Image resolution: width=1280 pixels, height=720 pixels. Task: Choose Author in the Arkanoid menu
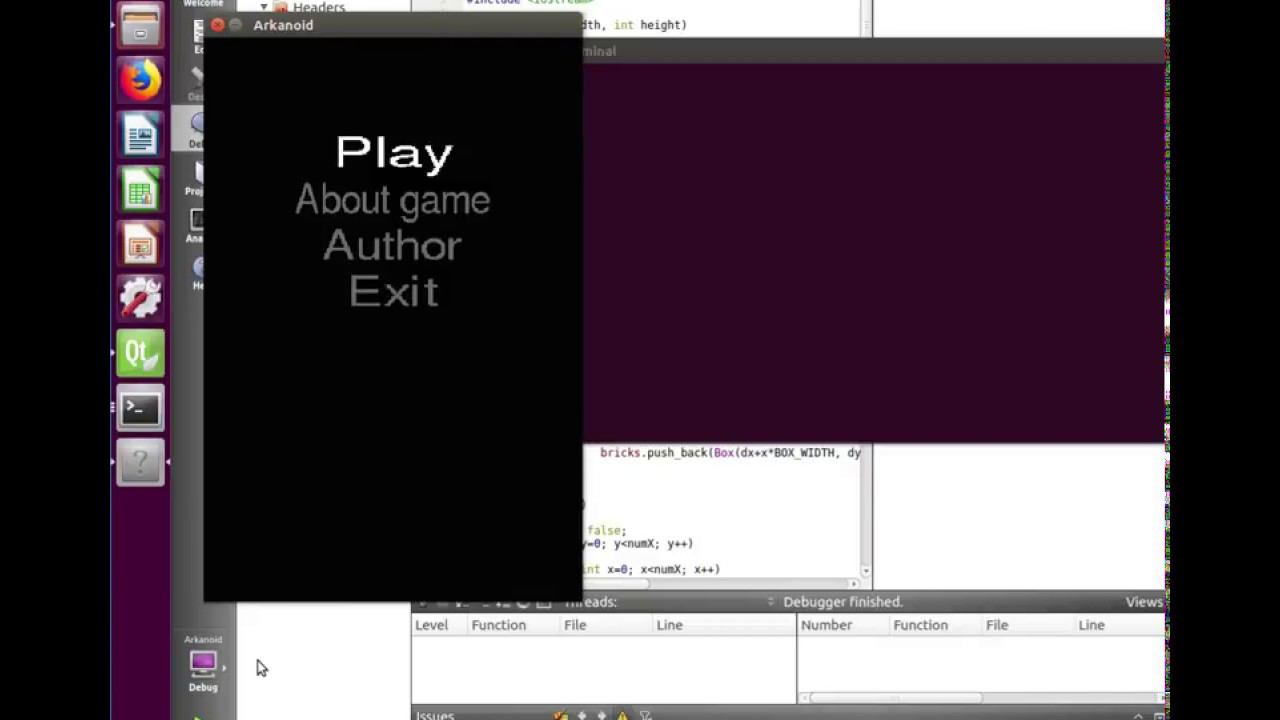click(393, 245)
